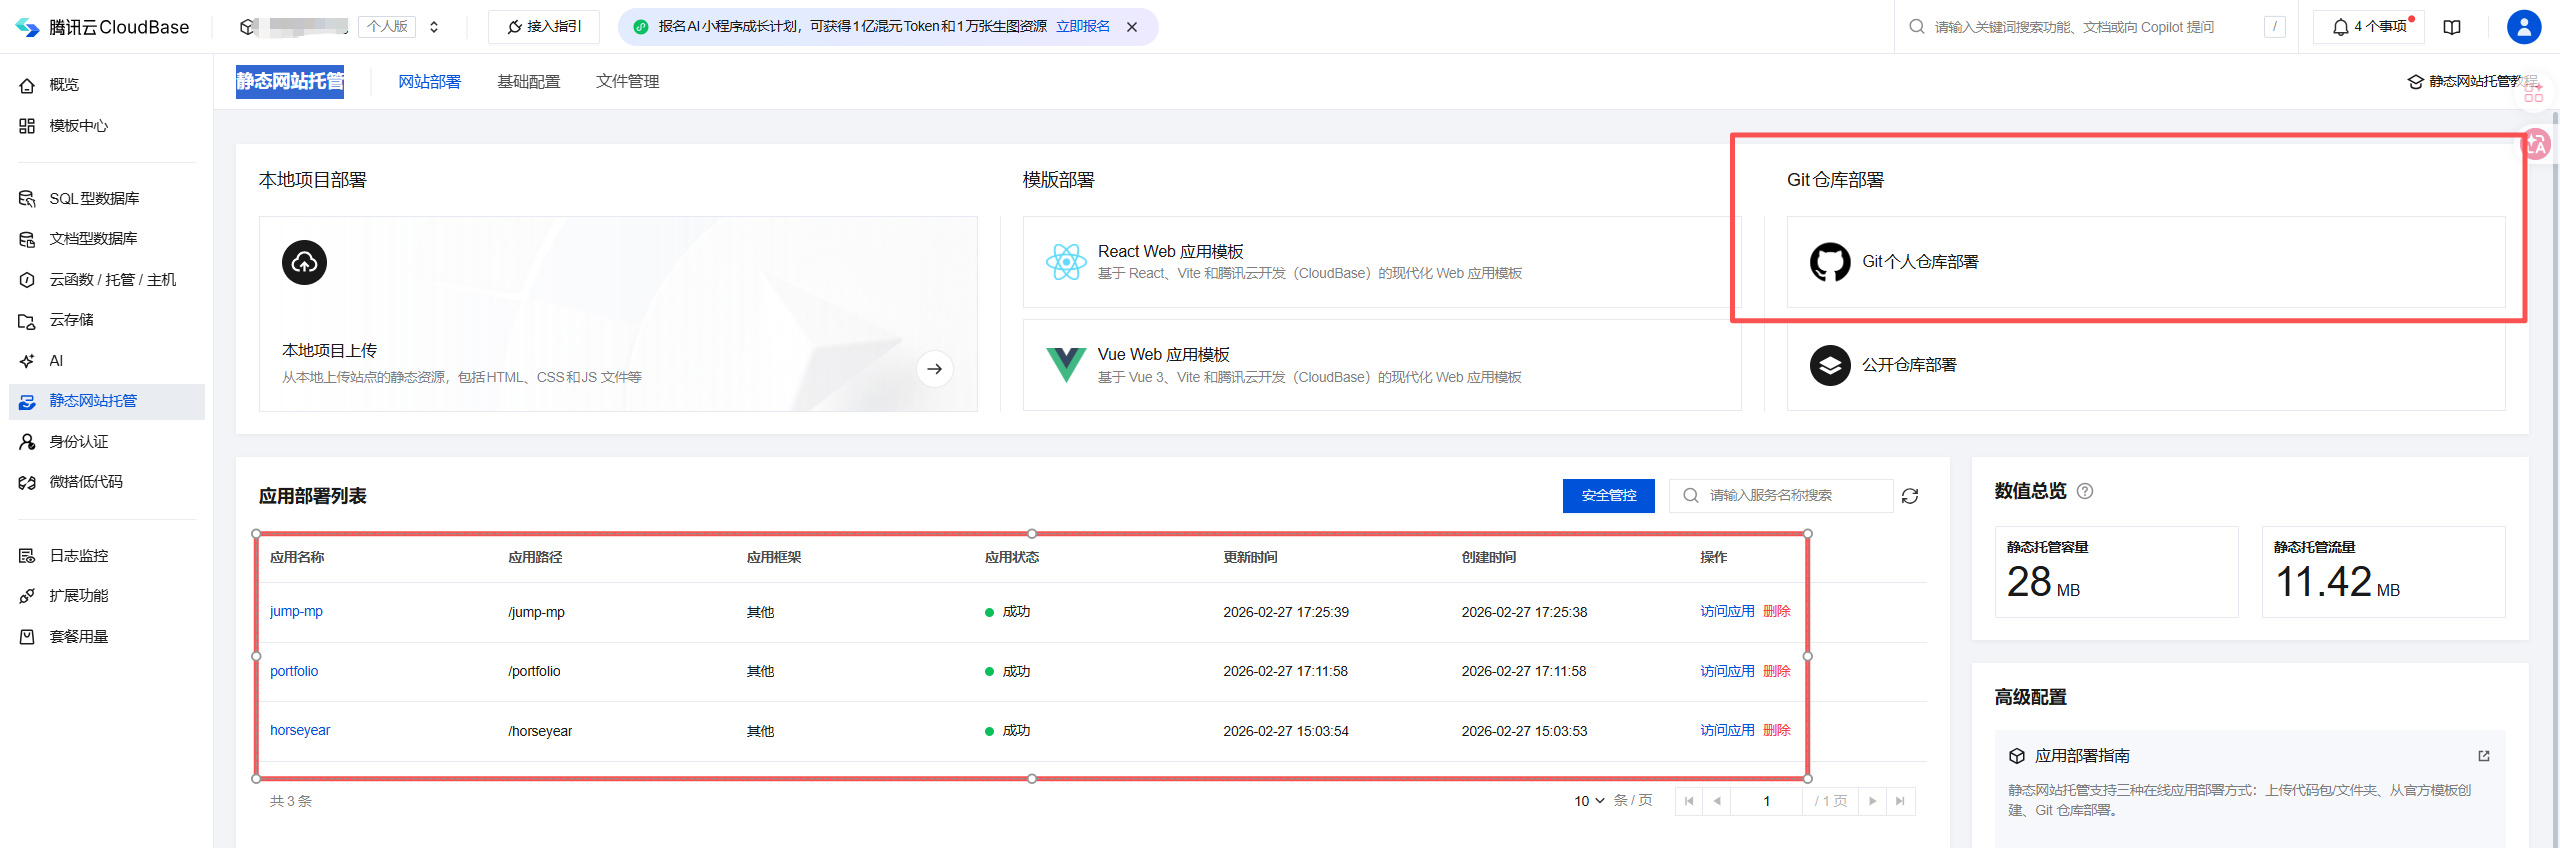Viewport: 2560px width, 848px height.
Task: Open the 日志监控 sidebar icon
Action: coord(27,556)
